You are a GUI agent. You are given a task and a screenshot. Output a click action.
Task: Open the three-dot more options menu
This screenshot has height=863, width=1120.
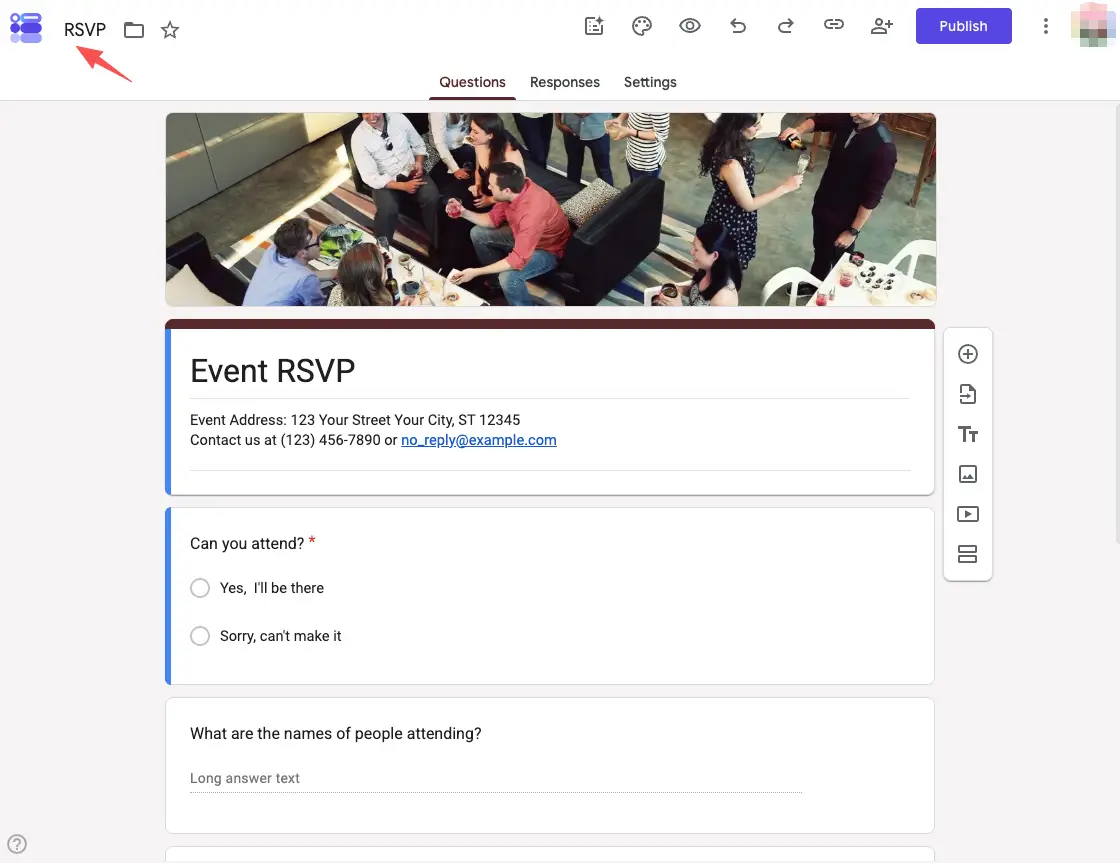point(1046,26)
